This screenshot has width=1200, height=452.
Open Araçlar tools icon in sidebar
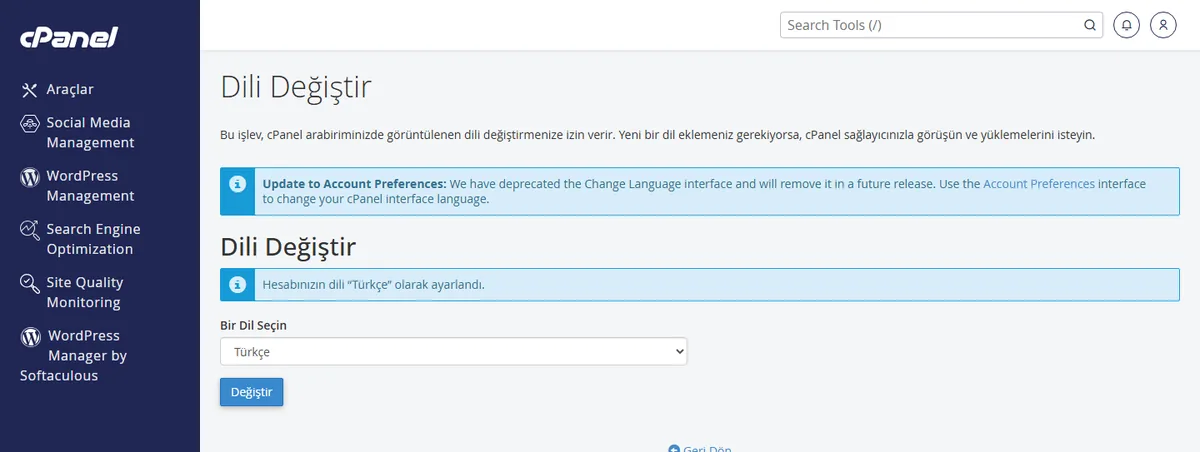pyautogui.click(x=29, y=90)
